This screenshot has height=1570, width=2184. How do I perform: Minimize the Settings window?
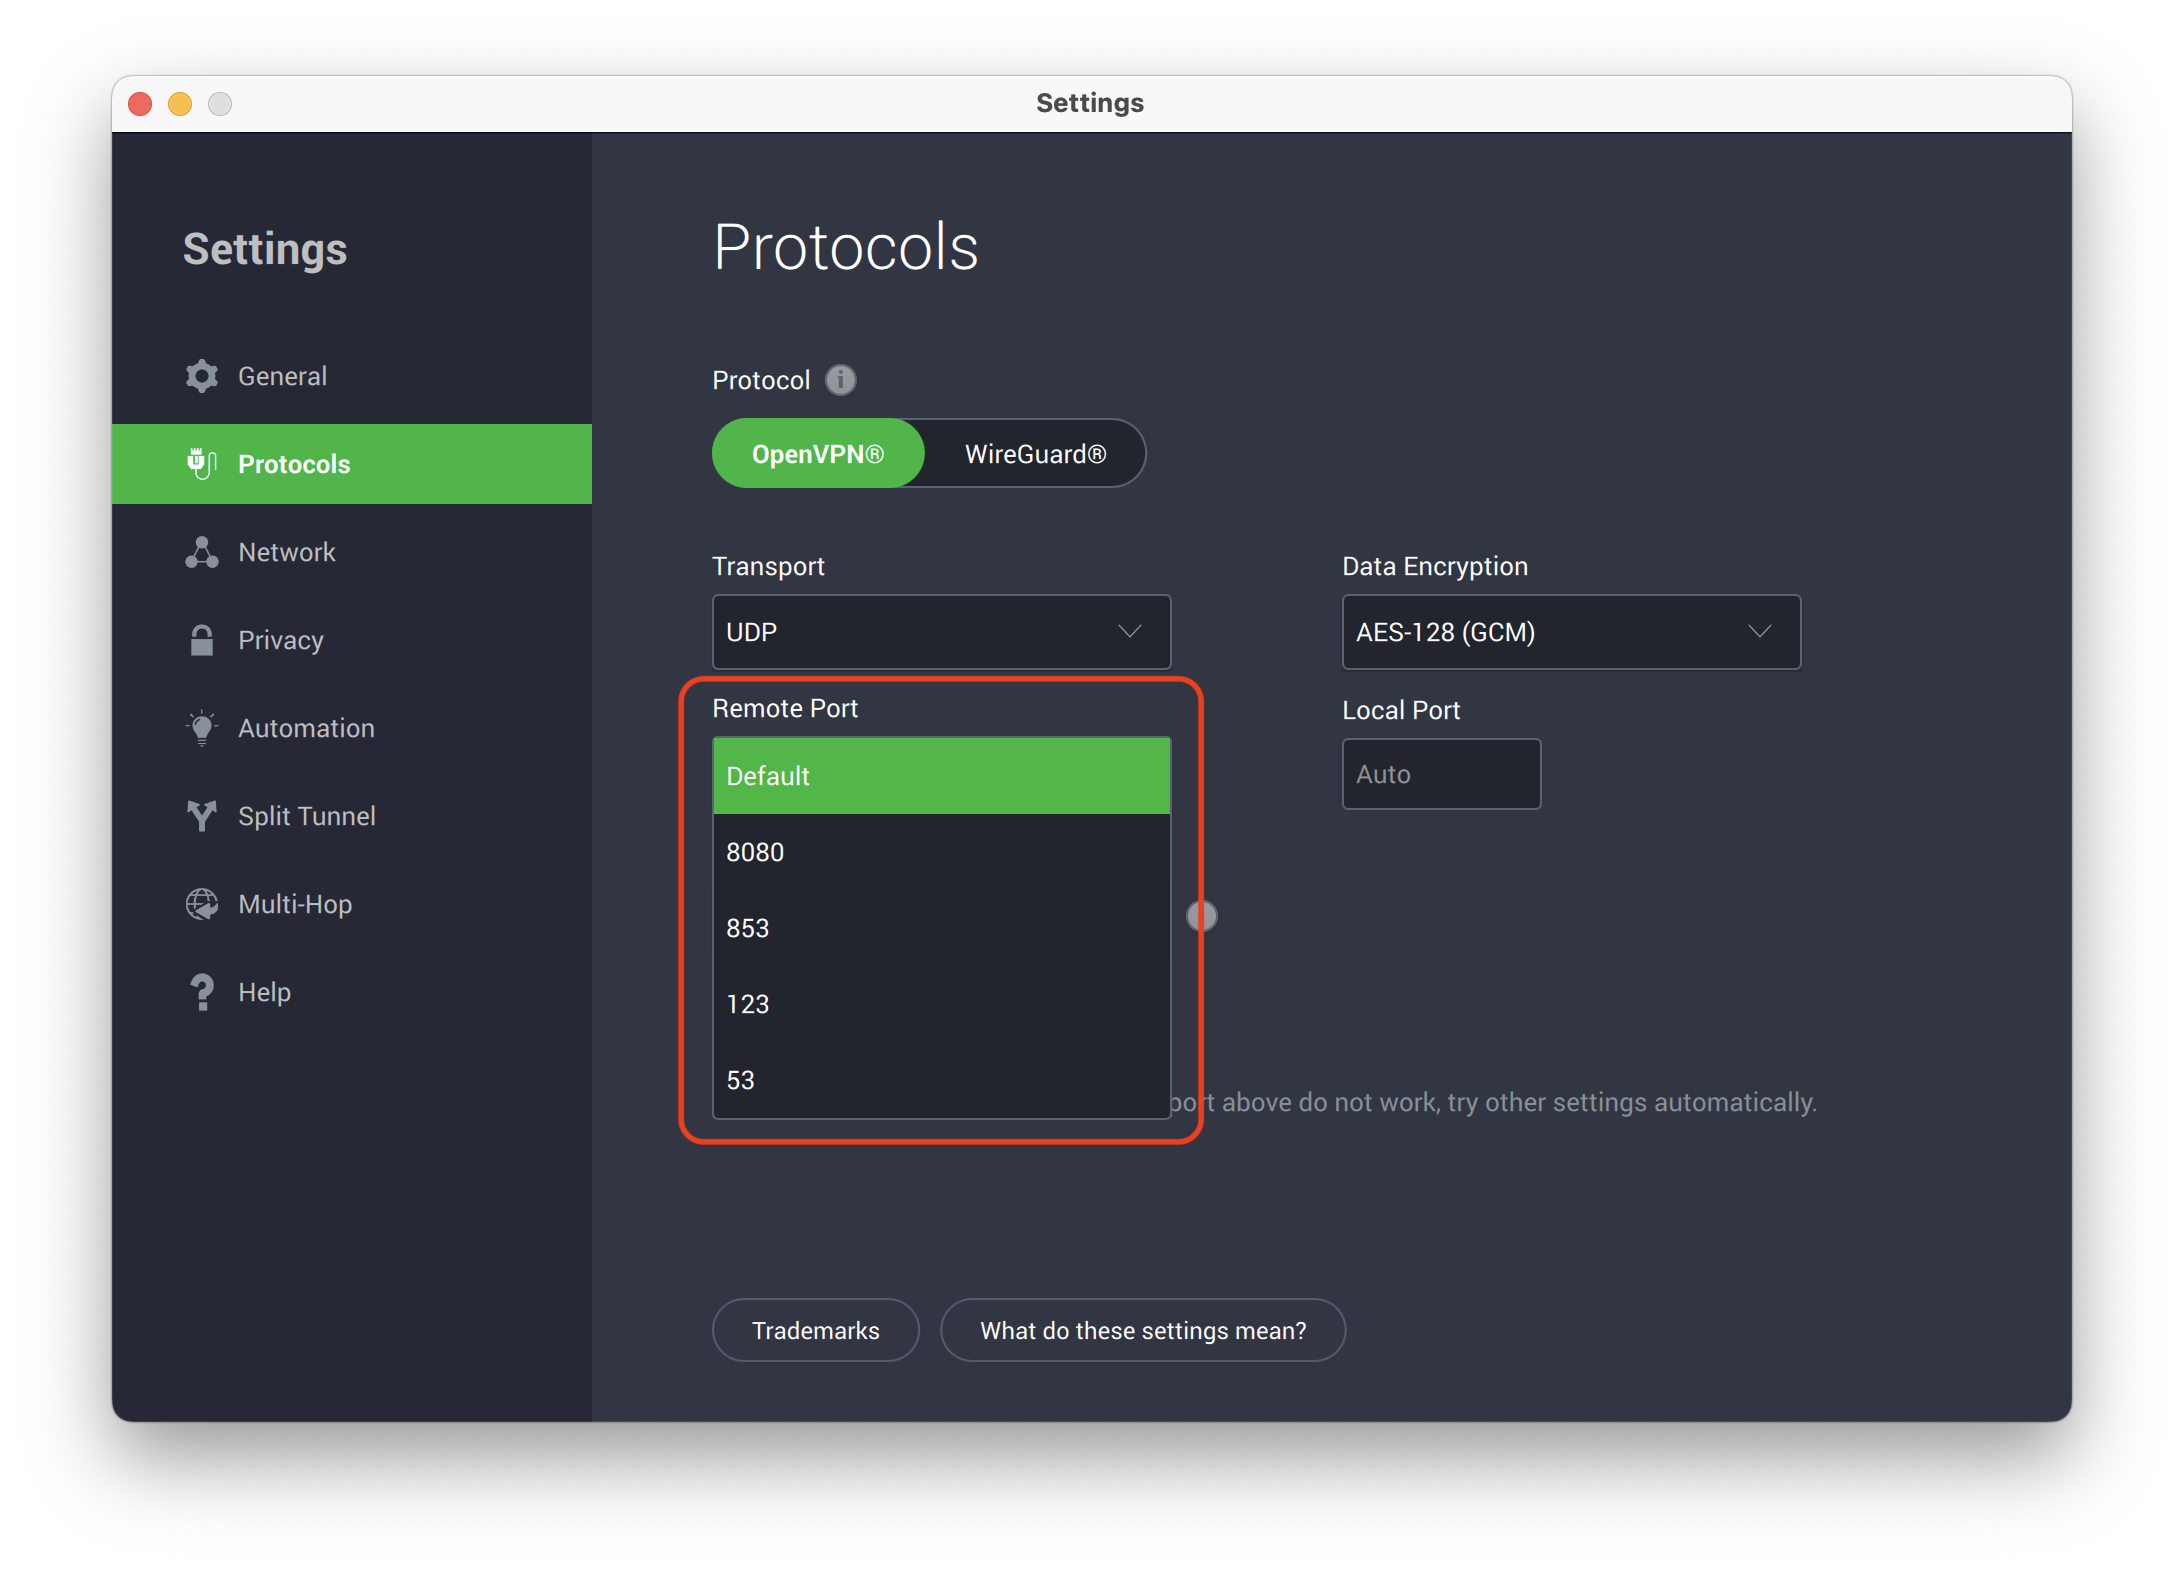click(180, 104)
